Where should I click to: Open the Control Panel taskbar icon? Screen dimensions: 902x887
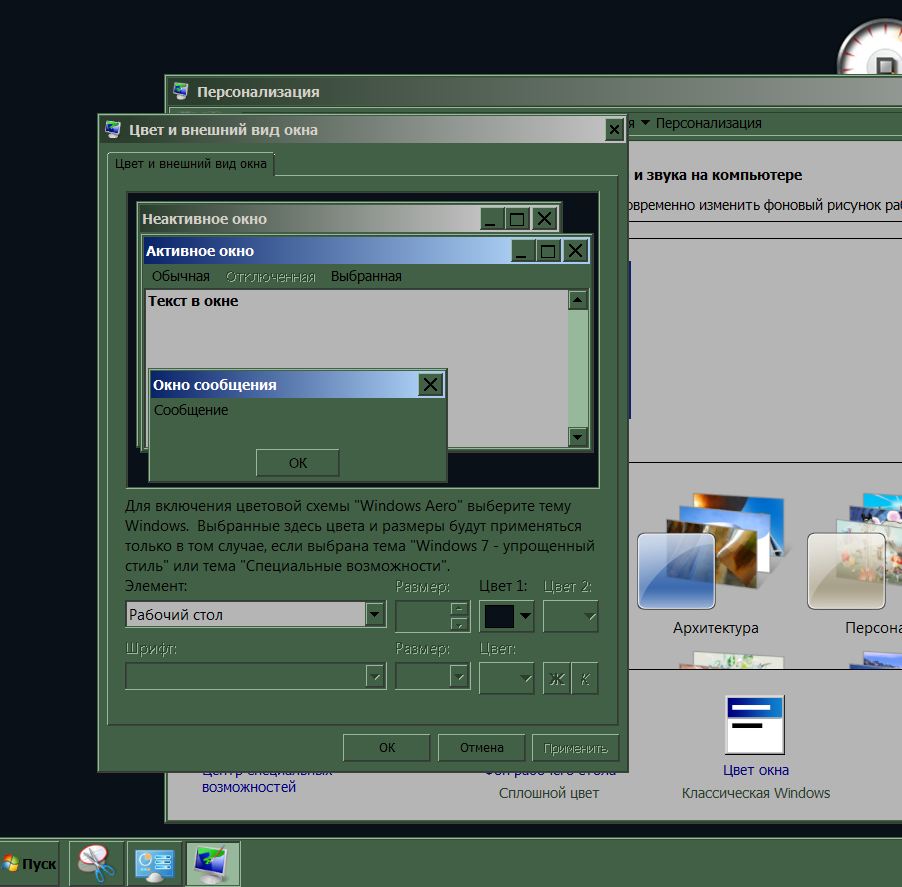click(155, 863)
